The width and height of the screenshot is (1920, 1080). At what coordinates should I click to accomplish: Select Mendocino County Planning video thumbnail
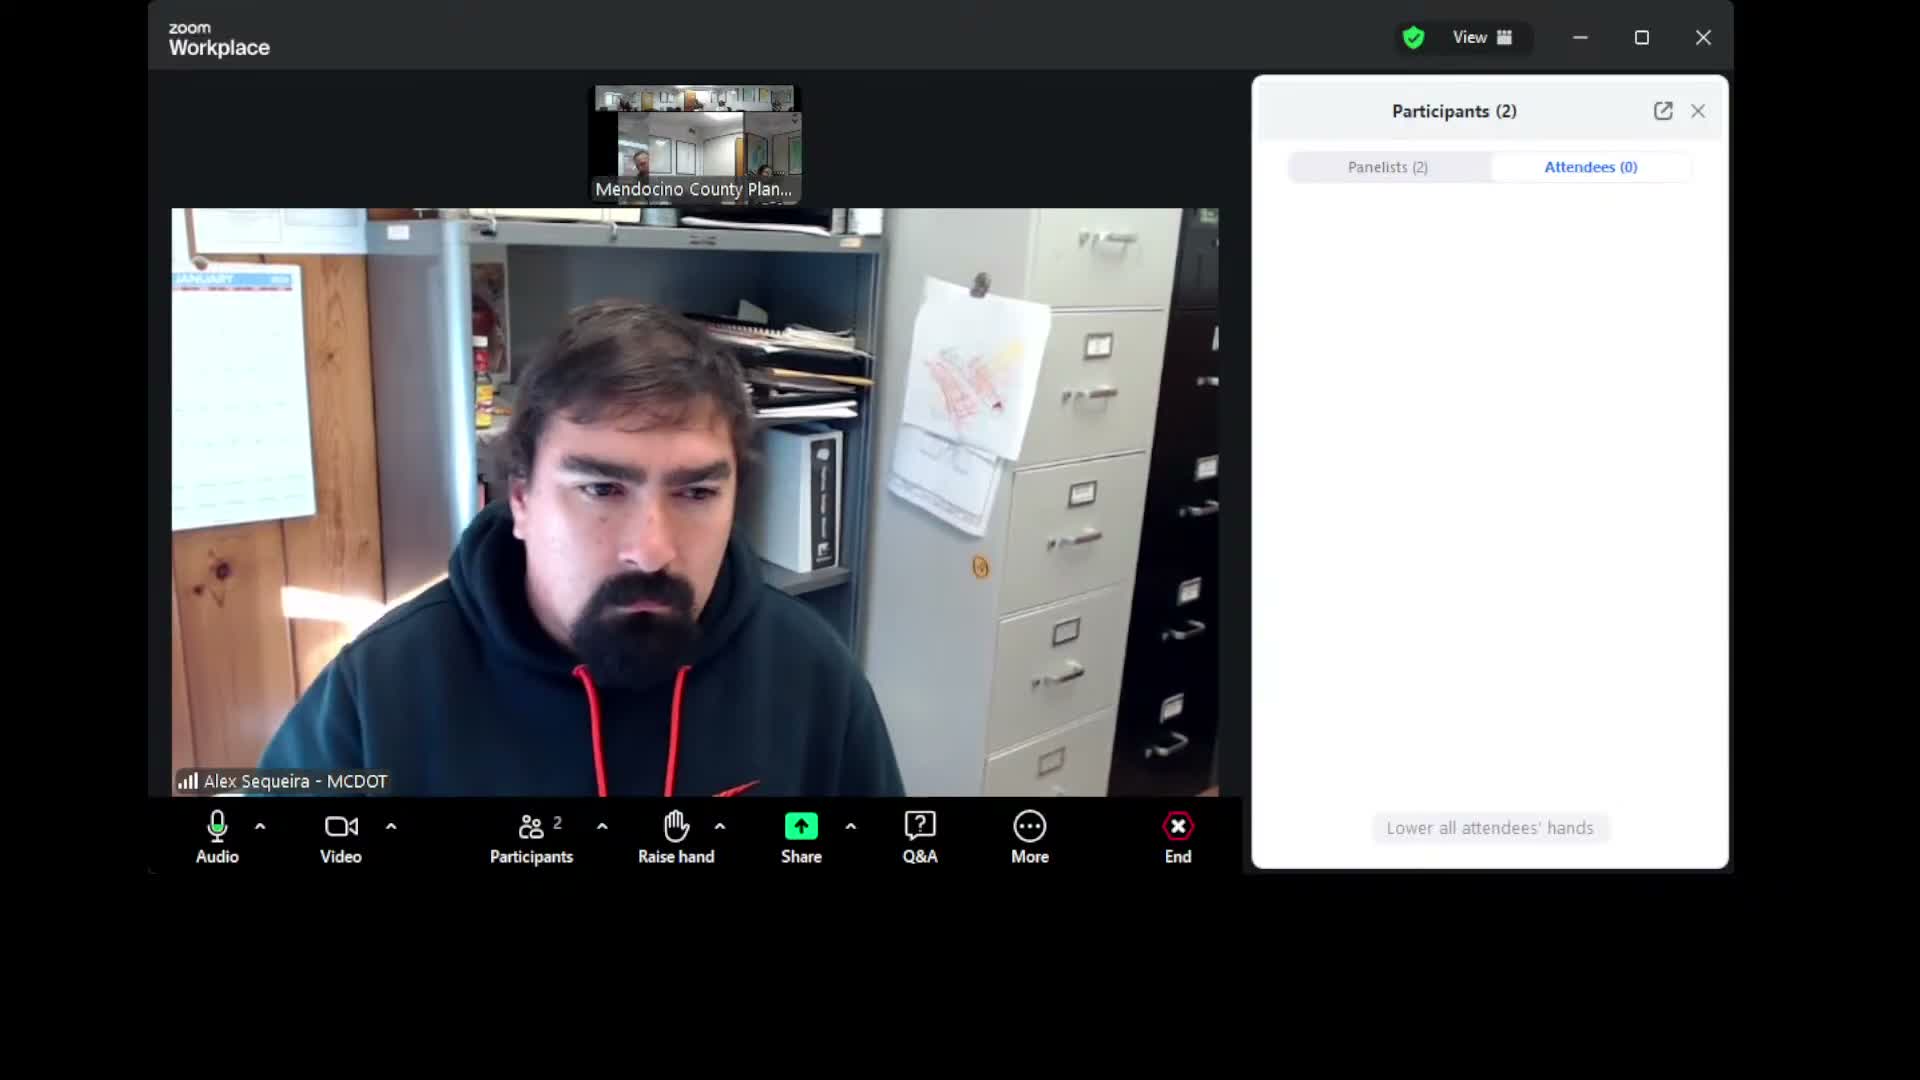coord(694,145)
